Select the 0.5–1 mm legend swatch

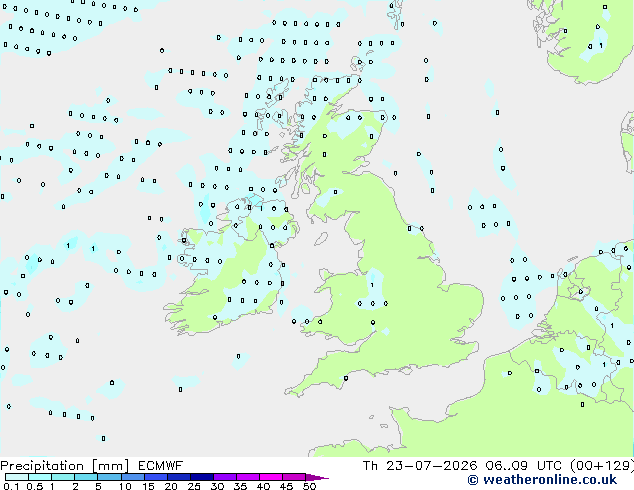[x=40, y=477]
